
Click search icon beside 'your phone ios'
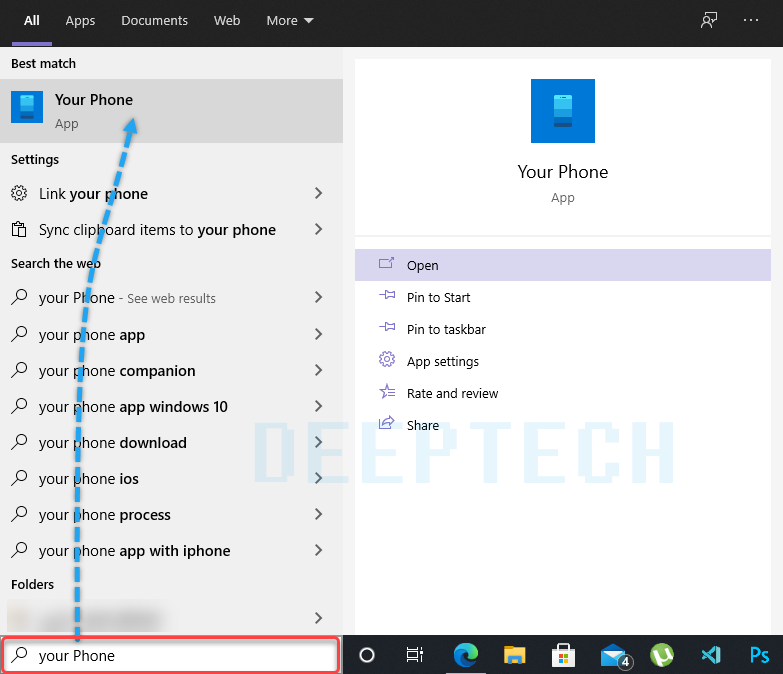[x=19, y=477]
